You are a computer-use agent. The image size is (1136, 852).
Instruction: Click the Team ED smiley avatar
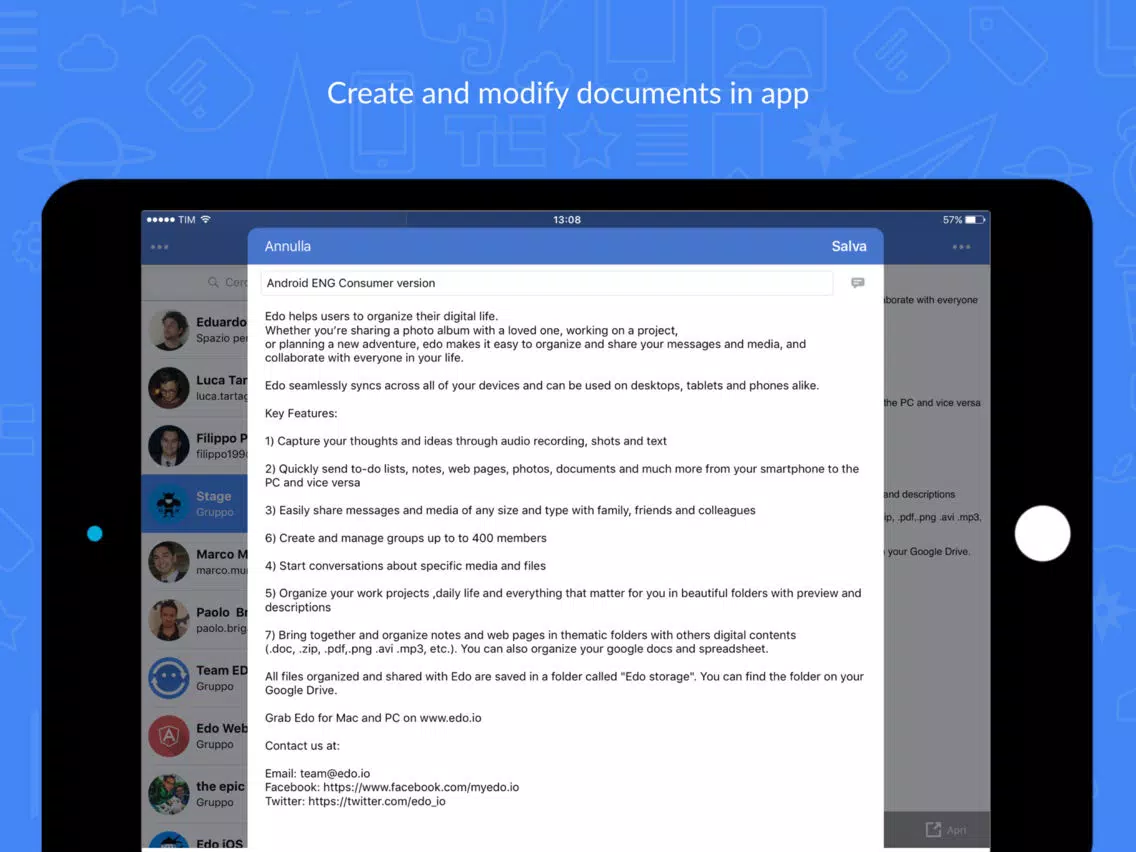point(169,677)
